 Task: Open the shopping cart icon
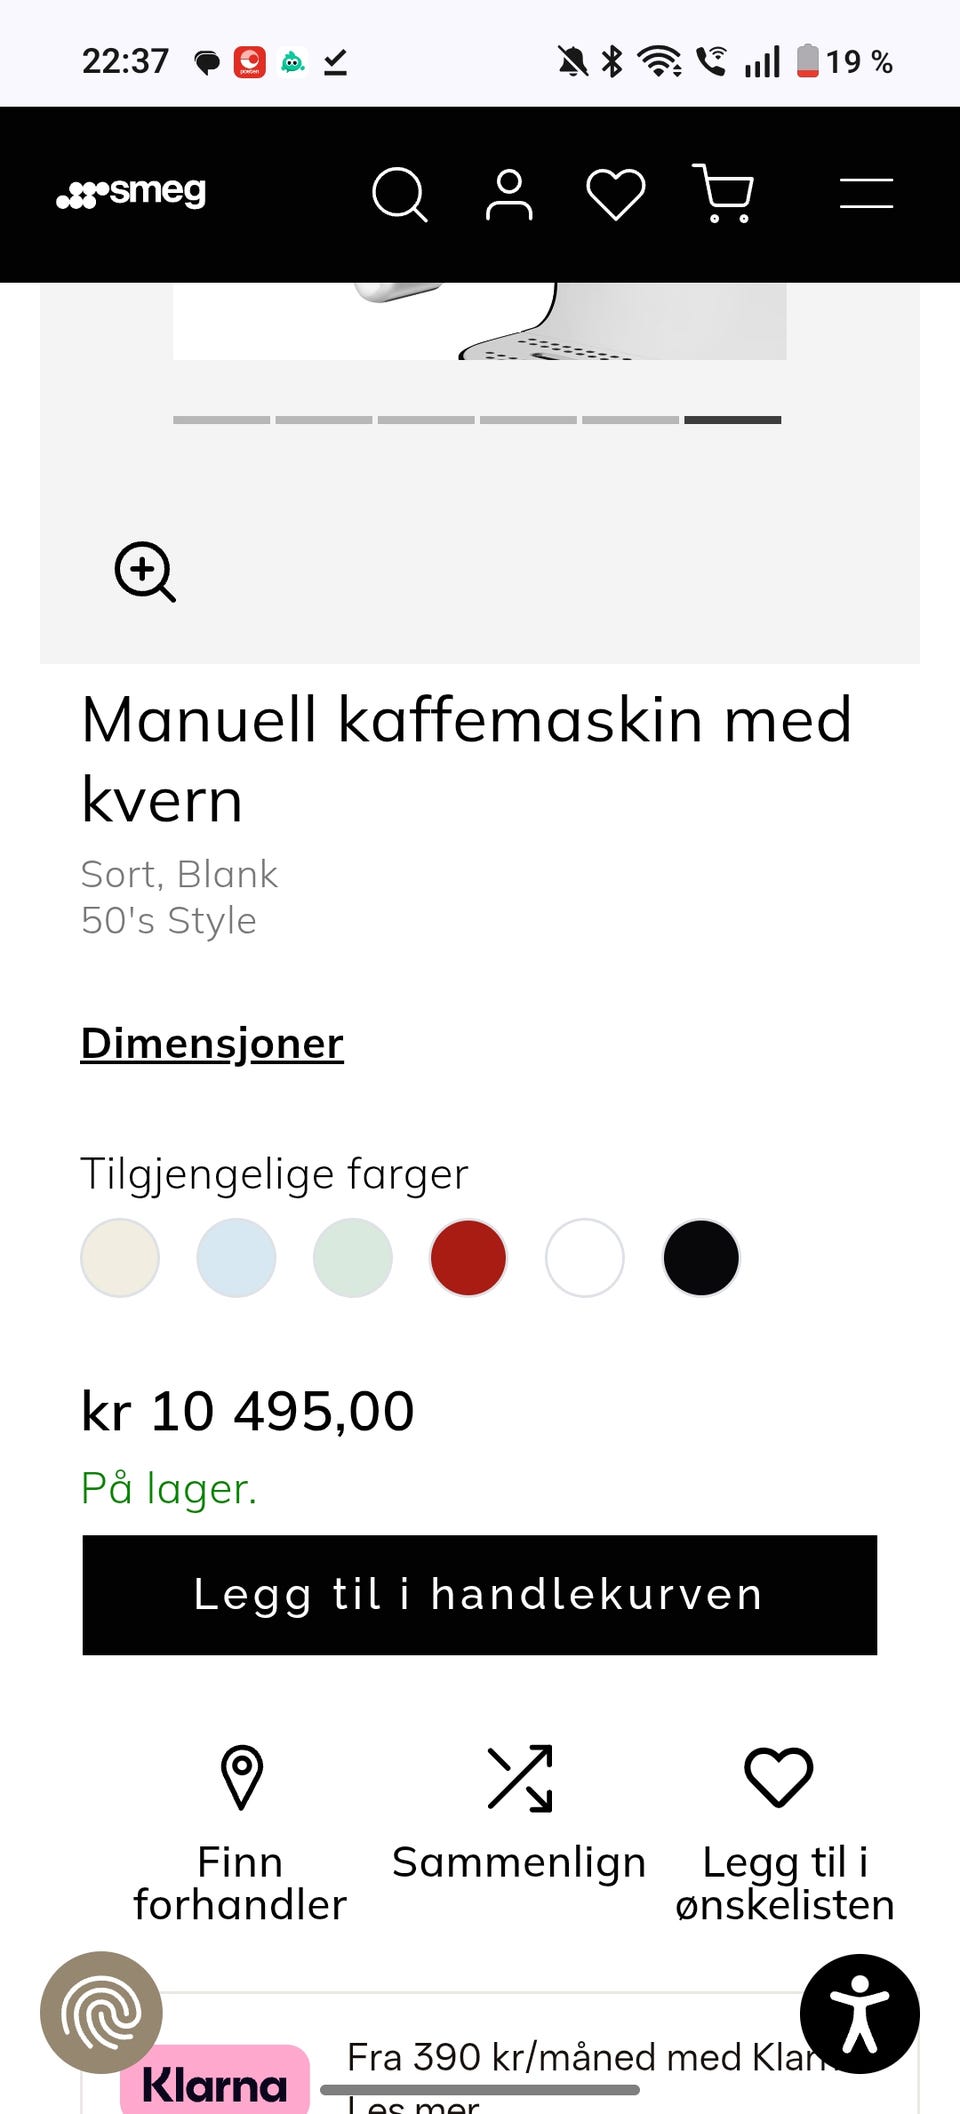(723, 193)
